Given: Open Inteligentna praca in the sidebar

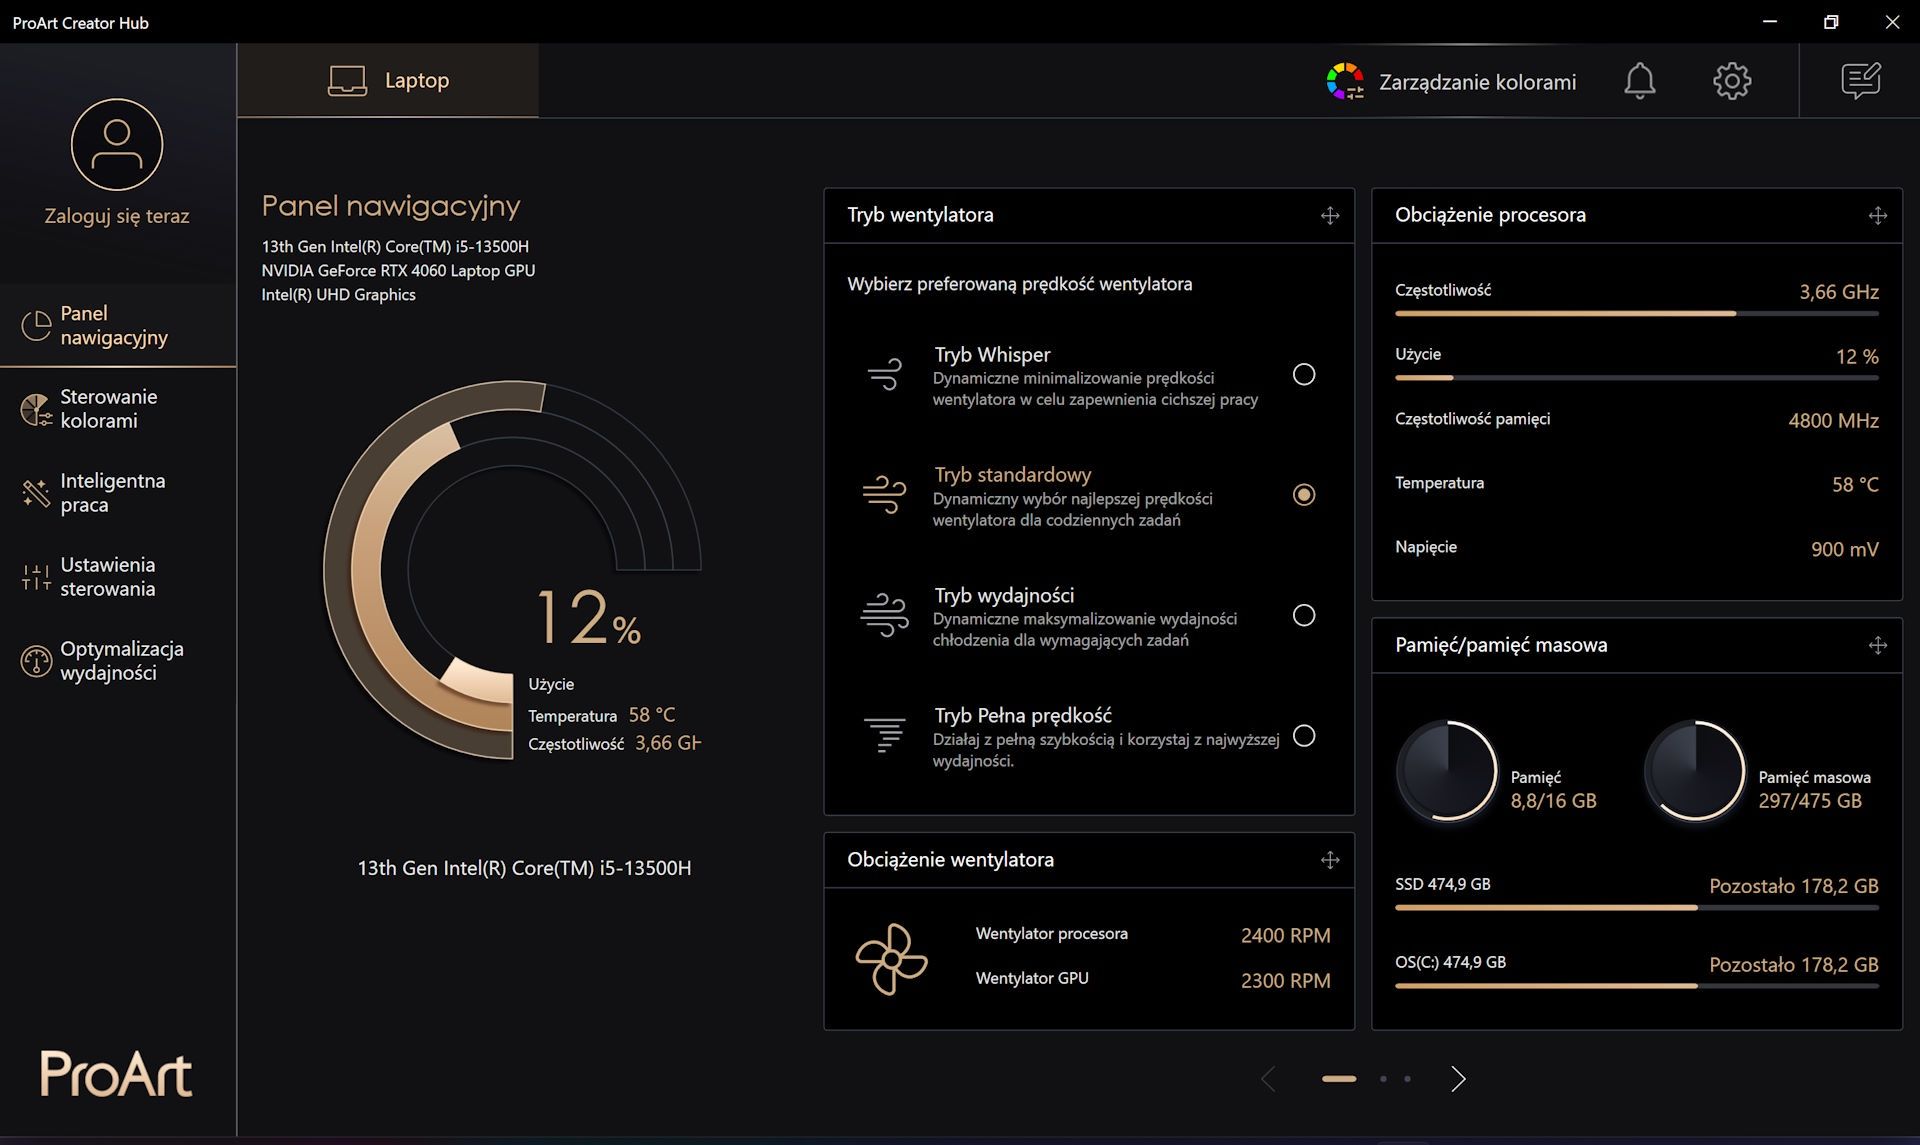Looking at the screenshot, I should pyautogui.click(x=118, y=493).
